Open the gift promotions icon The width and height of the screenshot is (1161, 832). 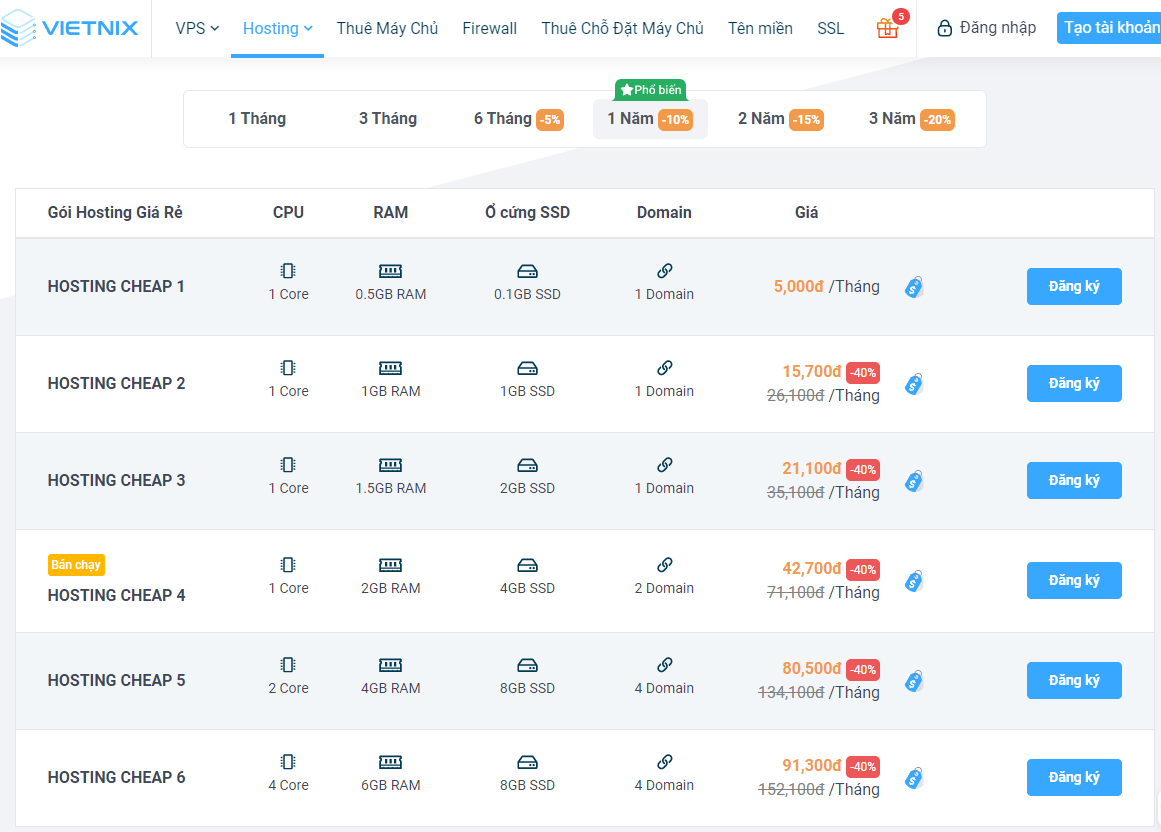tap(887, 28)
